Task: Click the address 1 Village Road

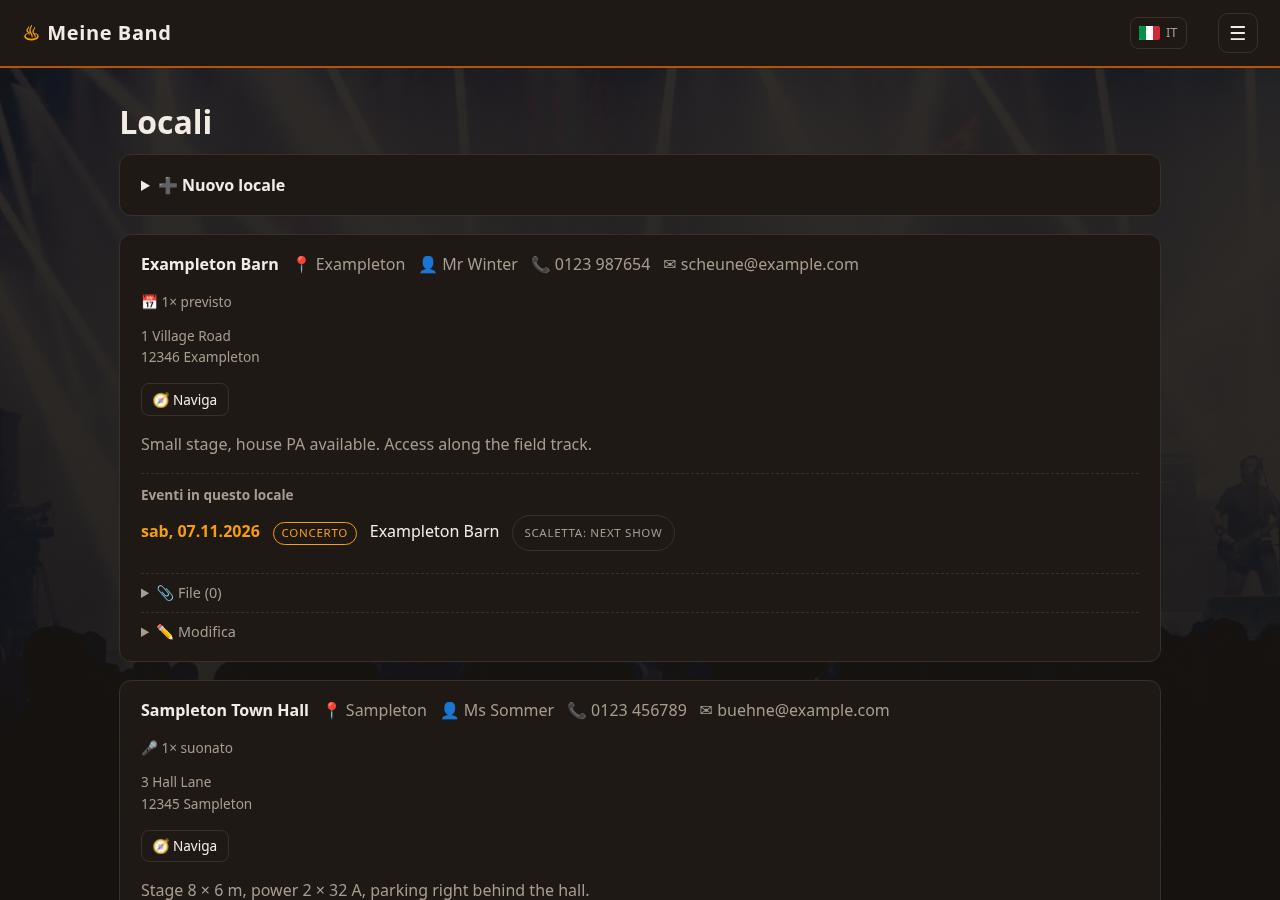Action: point(186,336)
